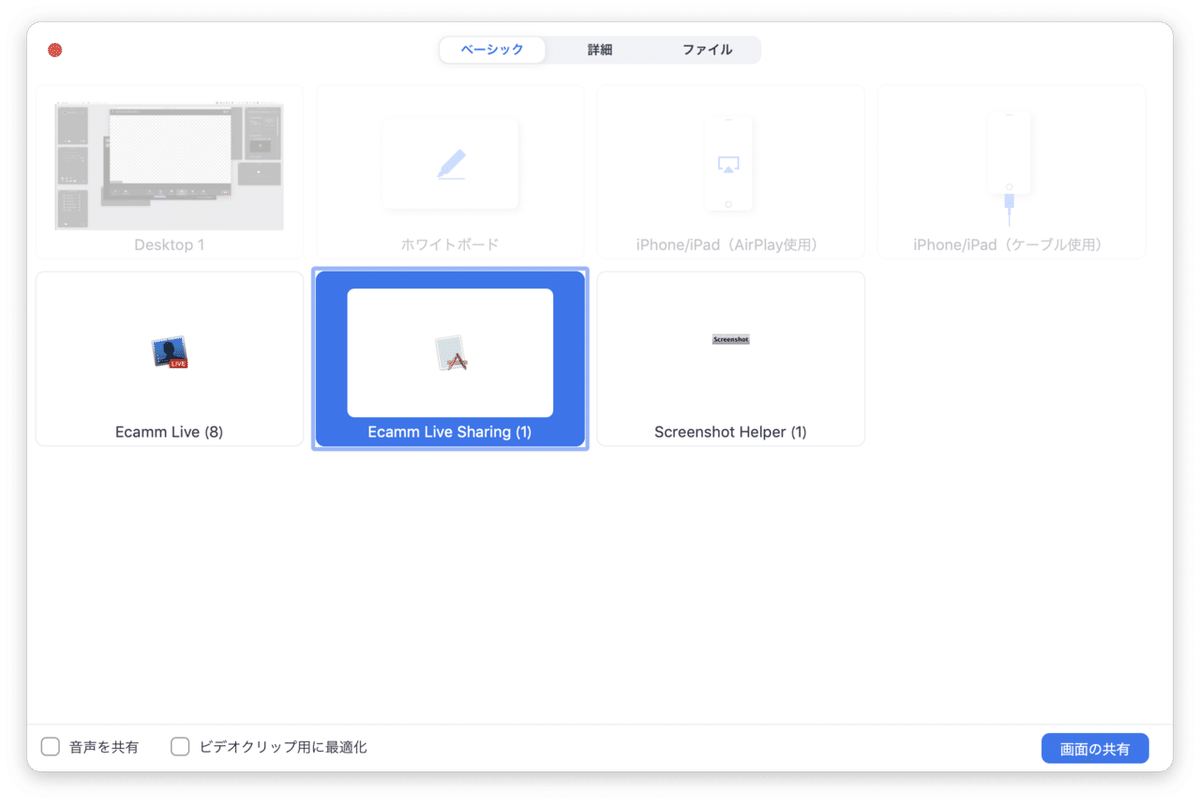Switch to the ベーシック tab
The image size is (1200, 803).
point(492,50)
